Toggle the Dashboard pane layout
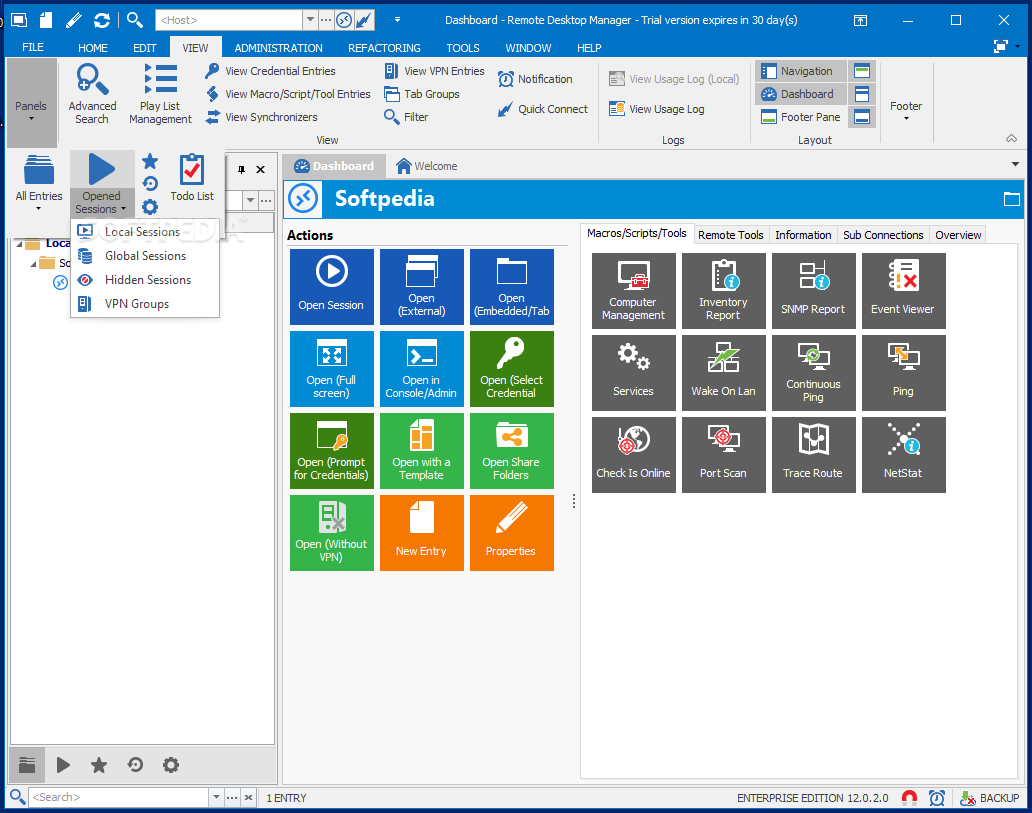1032x813 pixels. 801,94
